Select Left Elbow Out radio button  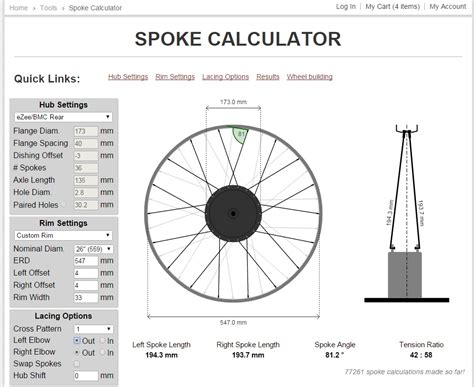tap(77, 341)
